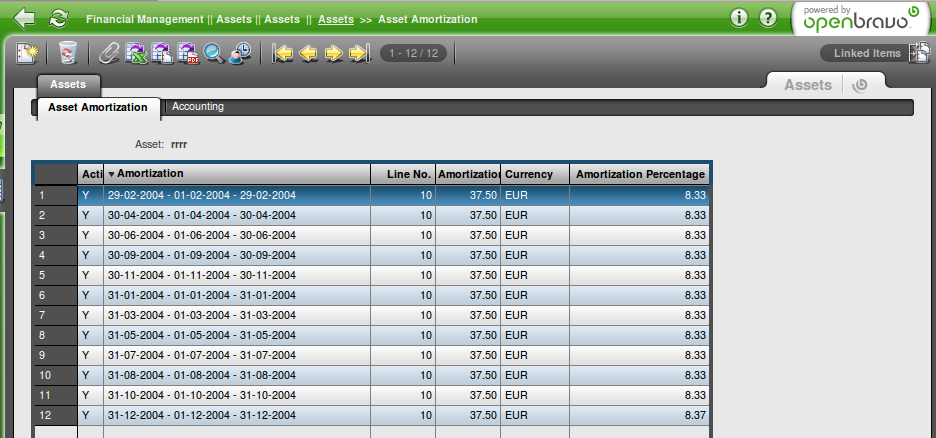936x438 pixels.
Task: Refresh the page with the reload icon
Action: [58, 18]
